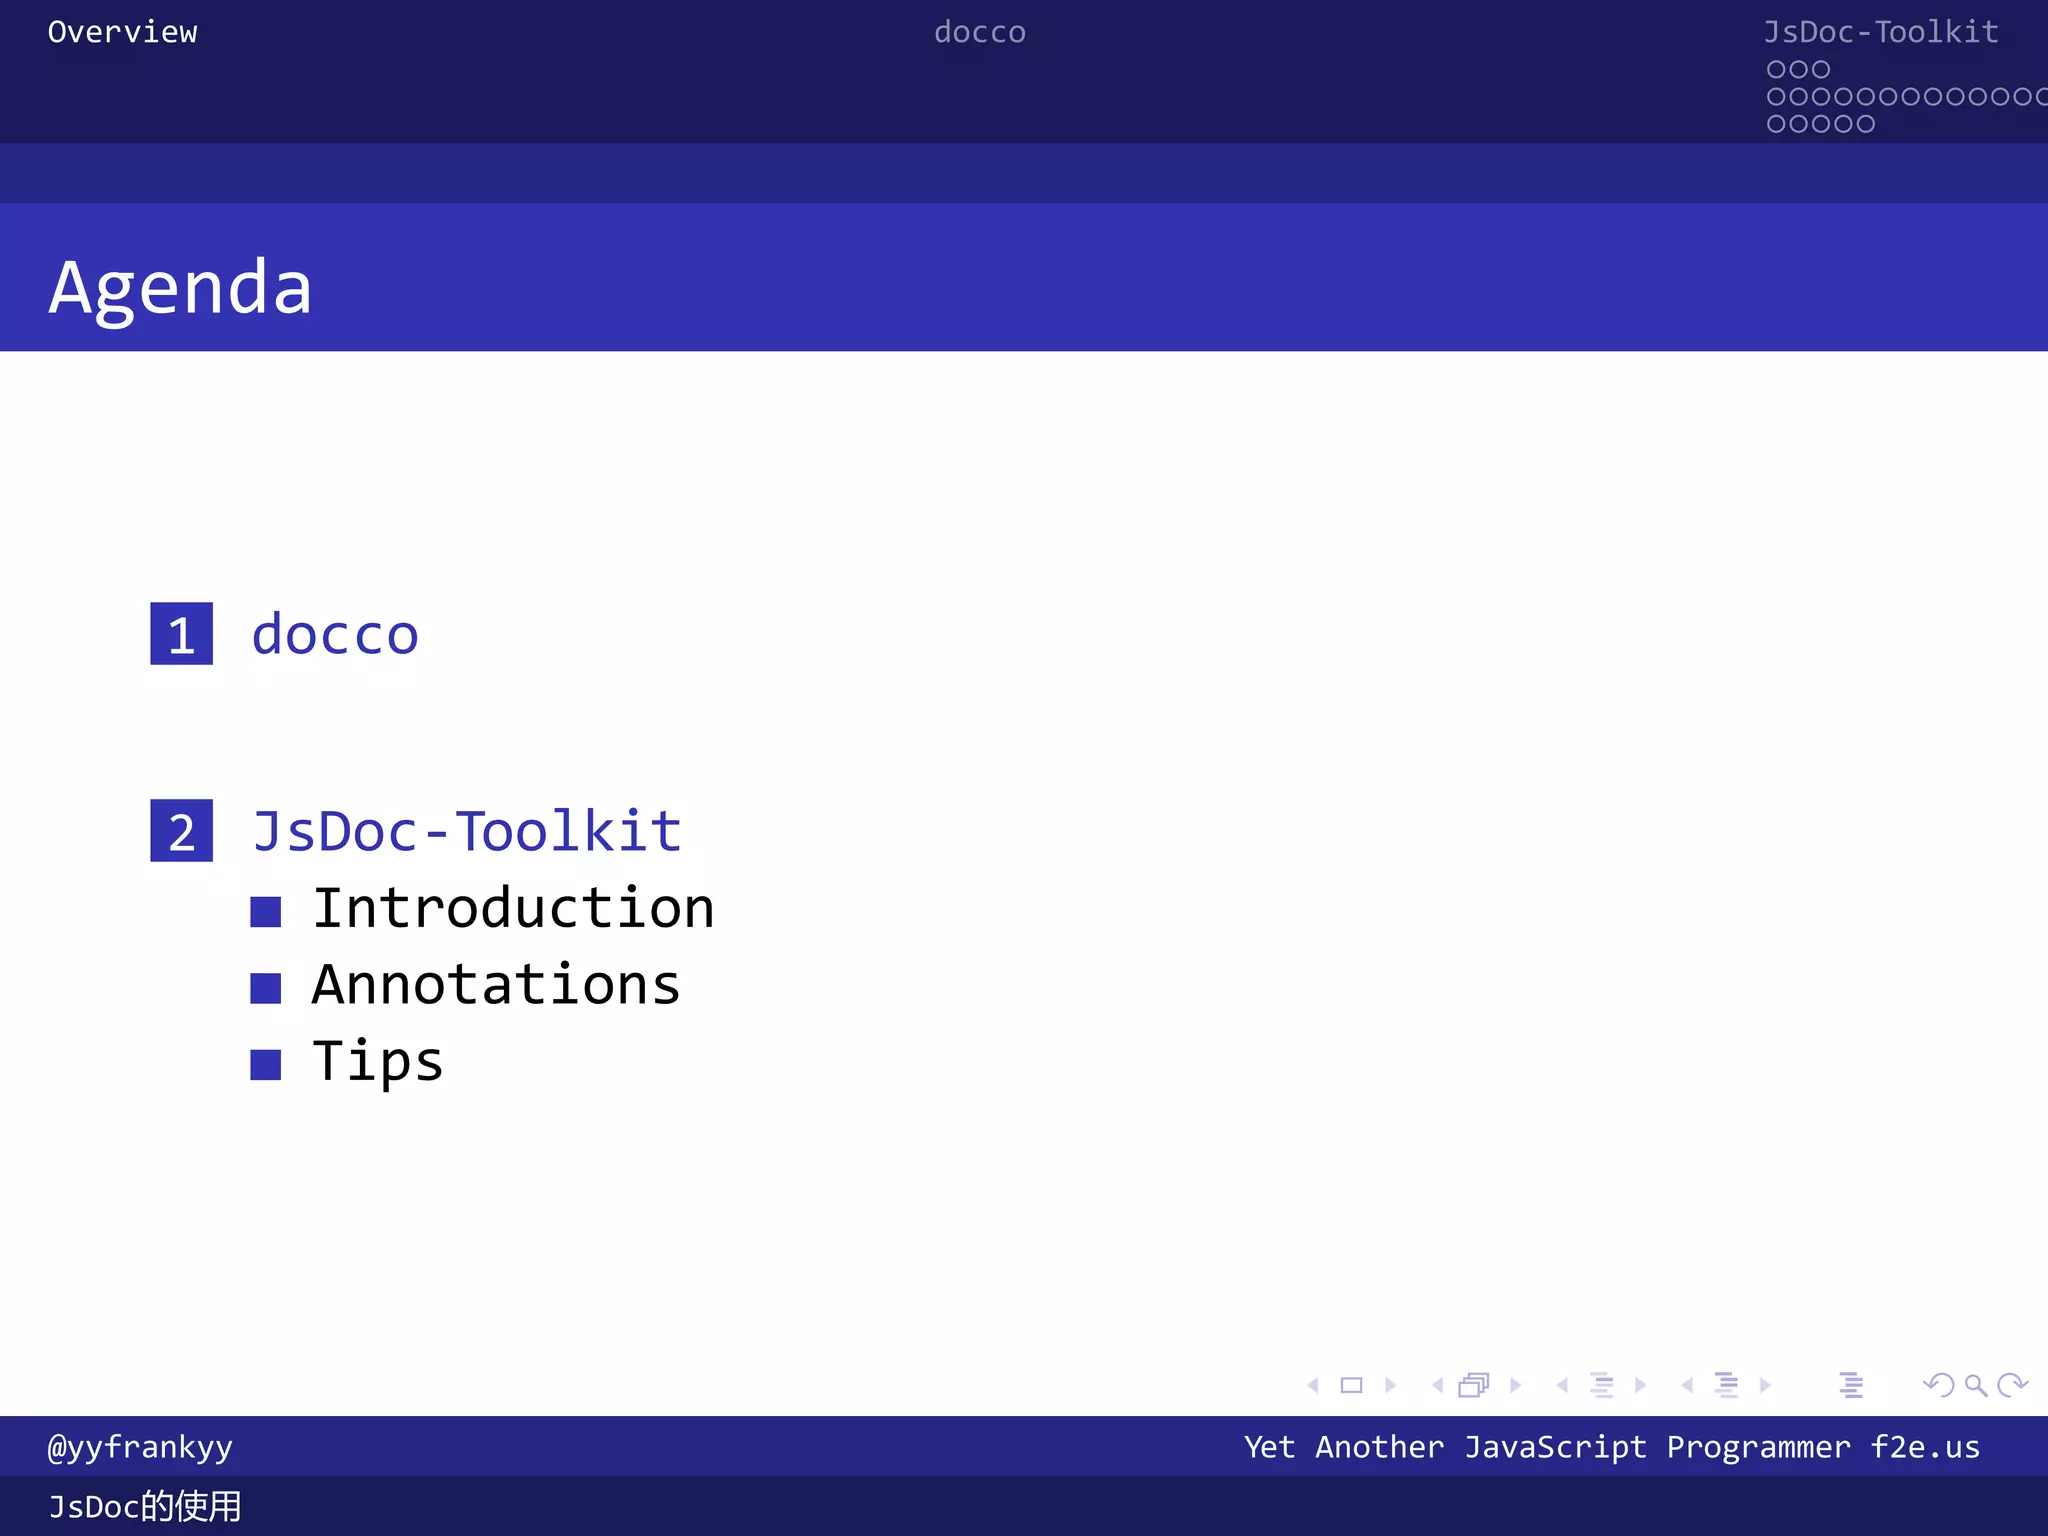Click the previous slide arrow icon
Screen dimensions: 2048x1536
click(x=1313, y=1385)
